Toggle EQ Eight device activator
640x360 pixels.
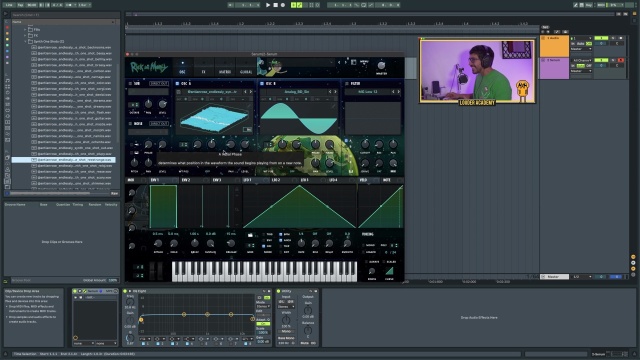tap(125, 291)
